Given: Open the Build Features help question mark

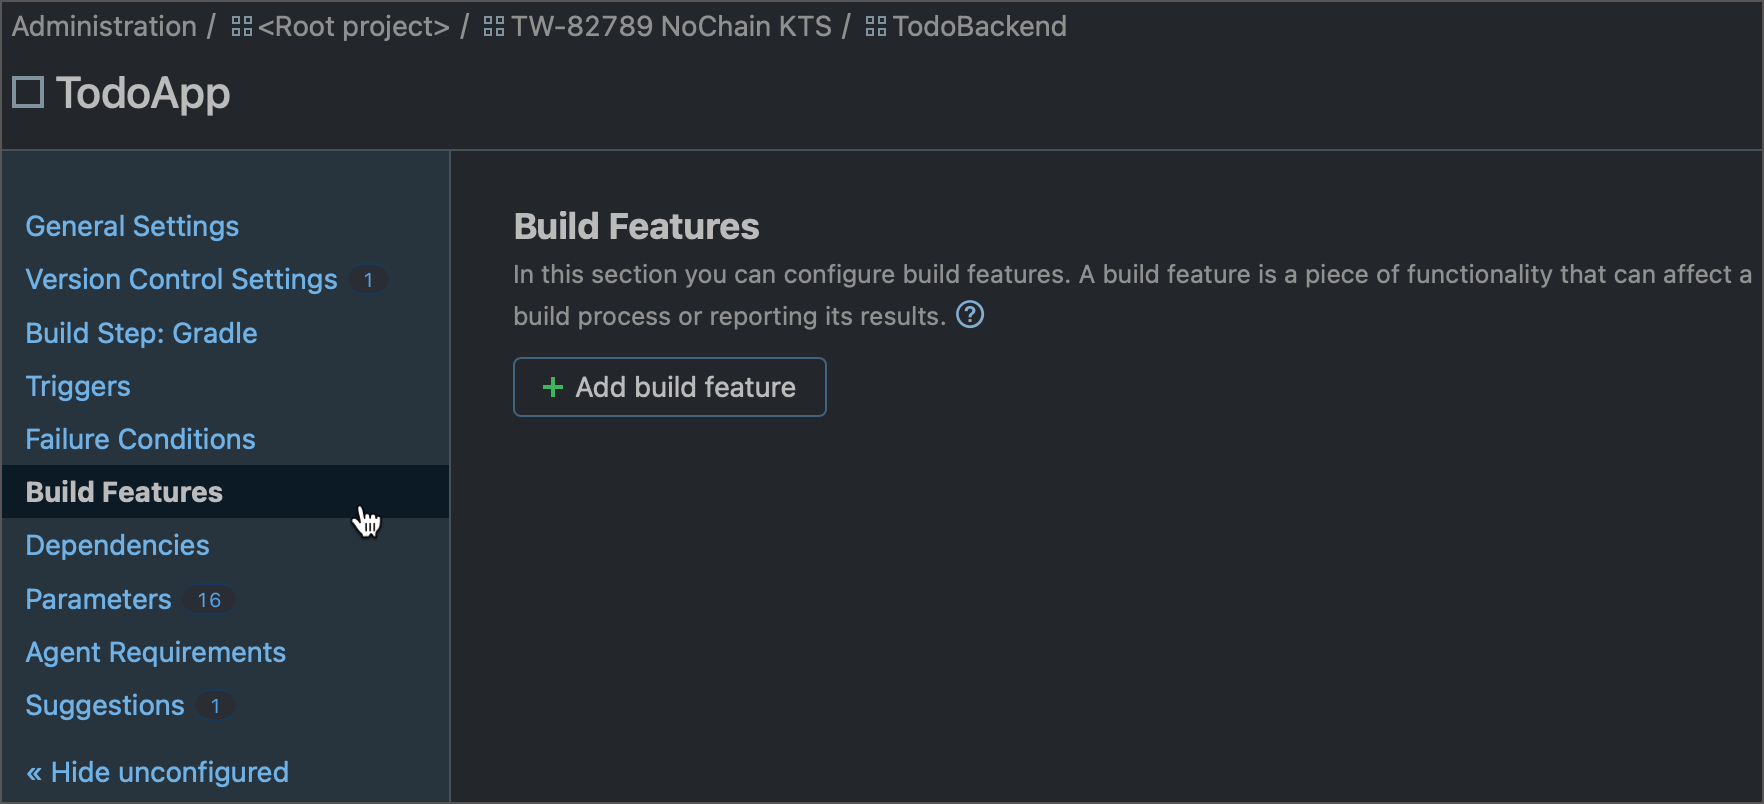Looking at the screenshot, I should [x=969, y=315].
